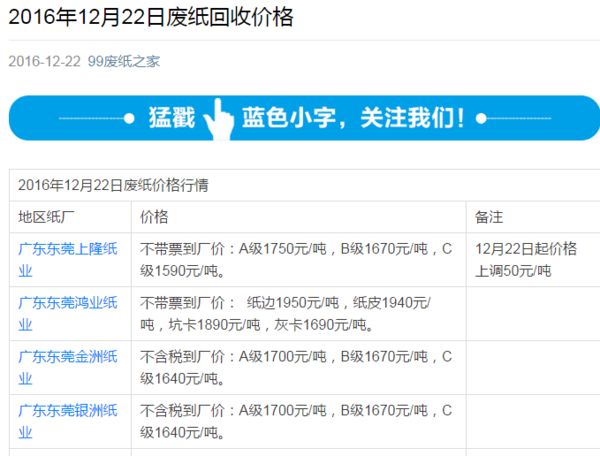The width and height of the screenshot is (600, 456).
Task: Click the 价格 column header
Action: coord(154,217)
